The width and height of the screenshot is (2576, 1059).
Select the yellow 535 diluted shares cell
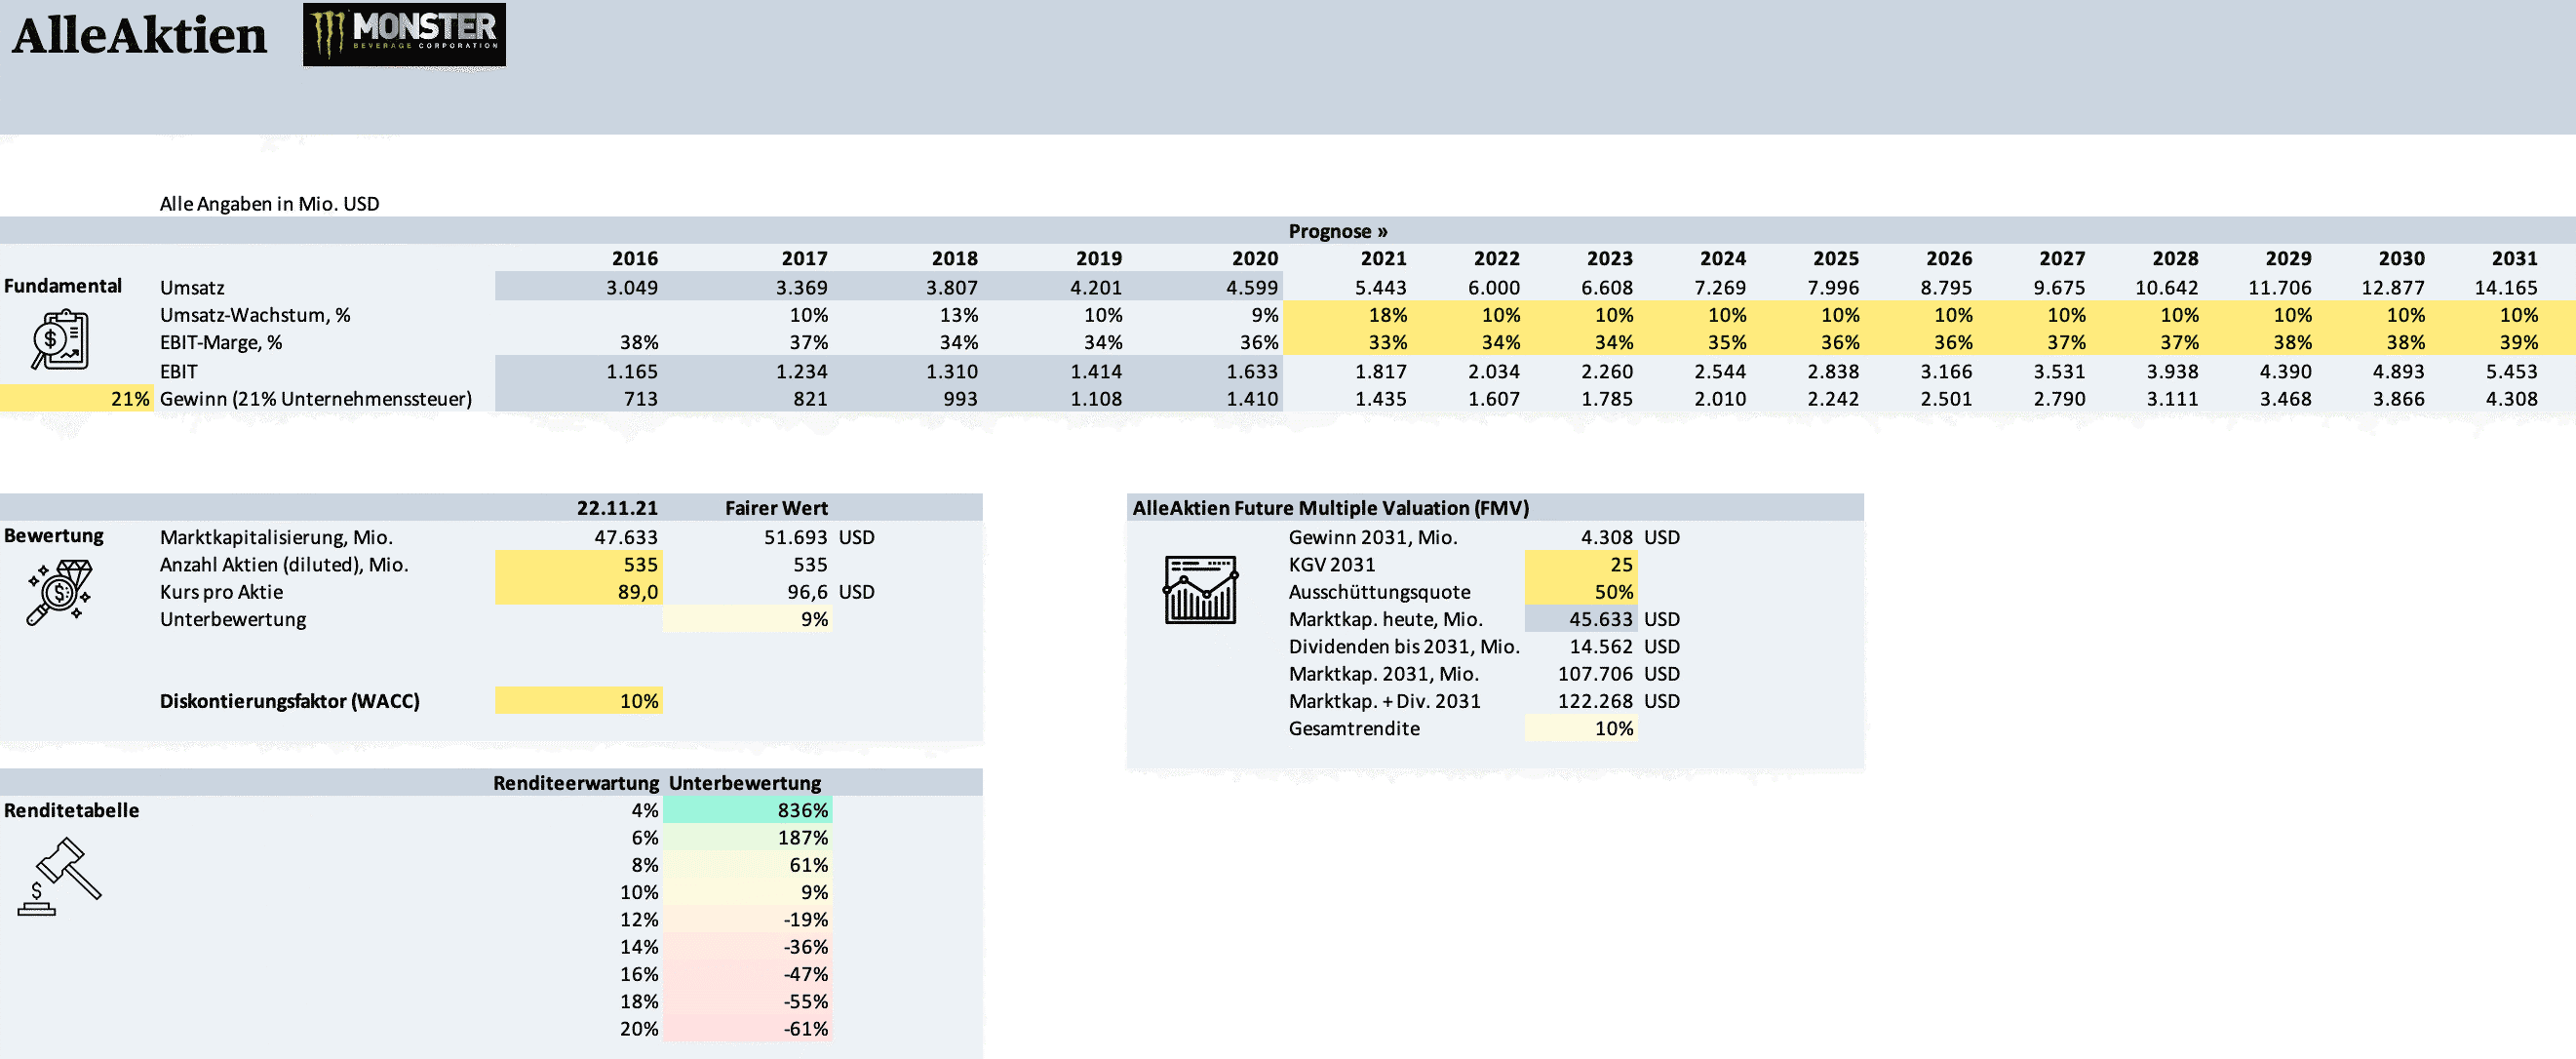(579, 564)
